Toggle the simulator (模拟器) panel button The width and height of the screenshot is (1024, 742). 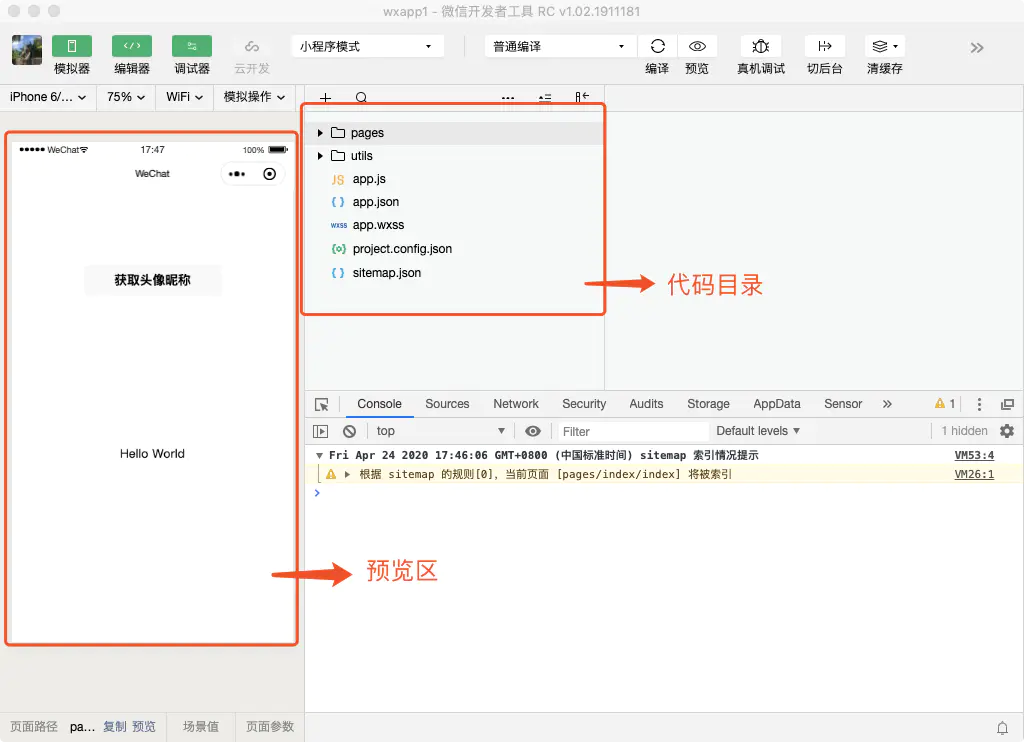pyautogui.click(x=72, y=46)
